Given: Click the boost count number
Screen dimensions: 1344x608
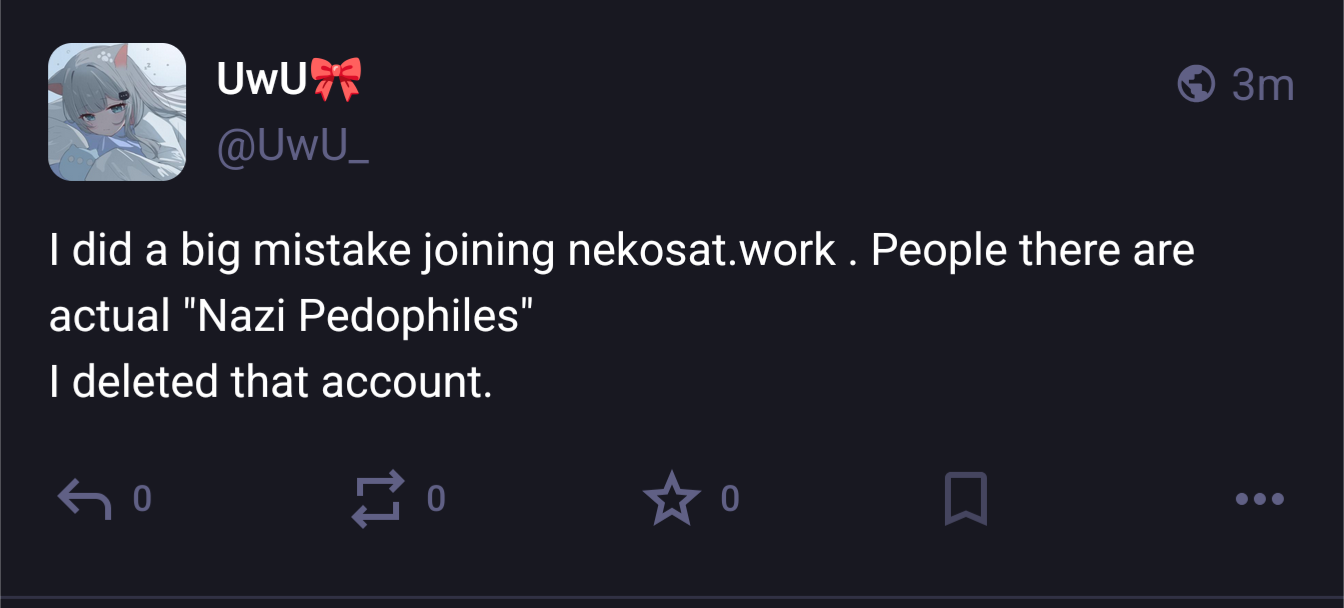Looking at the screenshot, I should click(x=436, y=499).
